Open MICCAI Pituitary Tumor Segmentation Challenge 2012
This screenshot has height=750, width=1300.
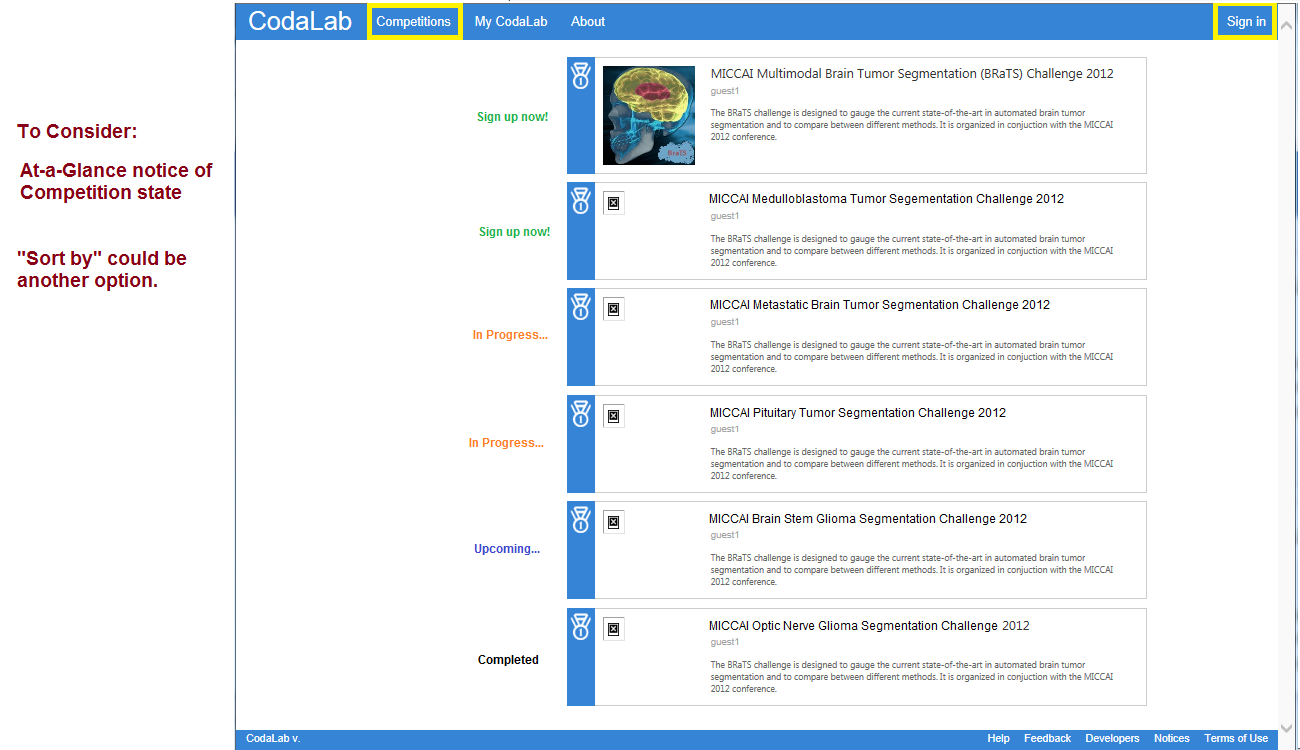click(x=858, y=413)
